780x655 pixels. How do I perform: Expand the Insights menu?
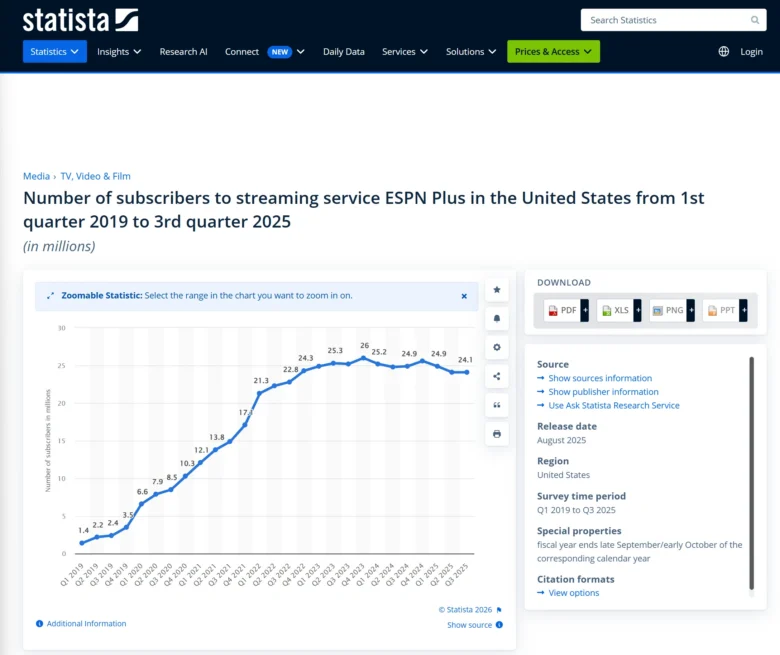click(119, 51)
